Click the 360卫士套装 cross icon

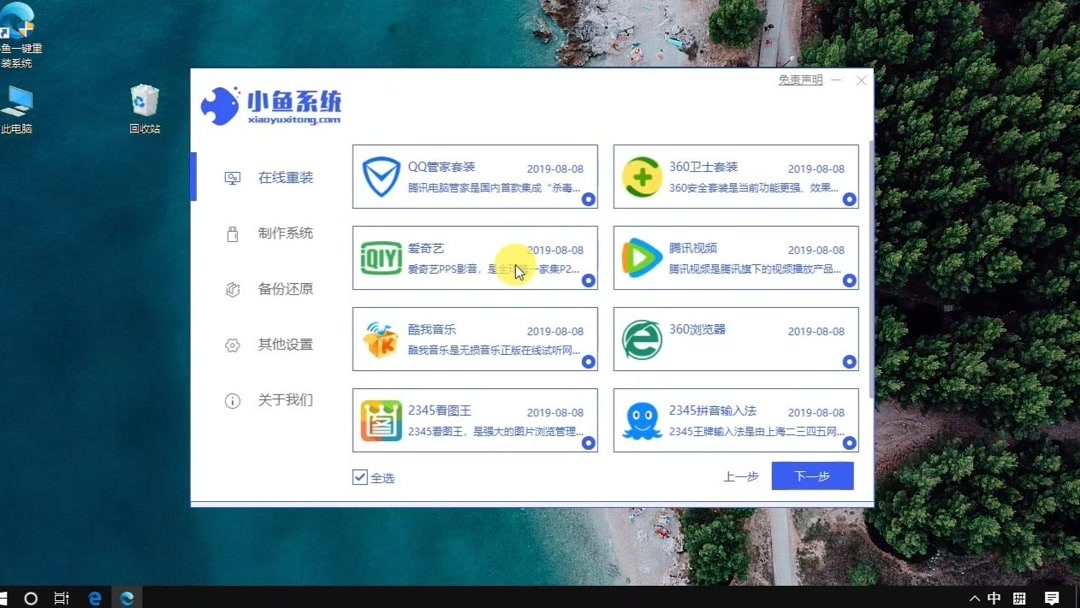(x=641, y=177)
